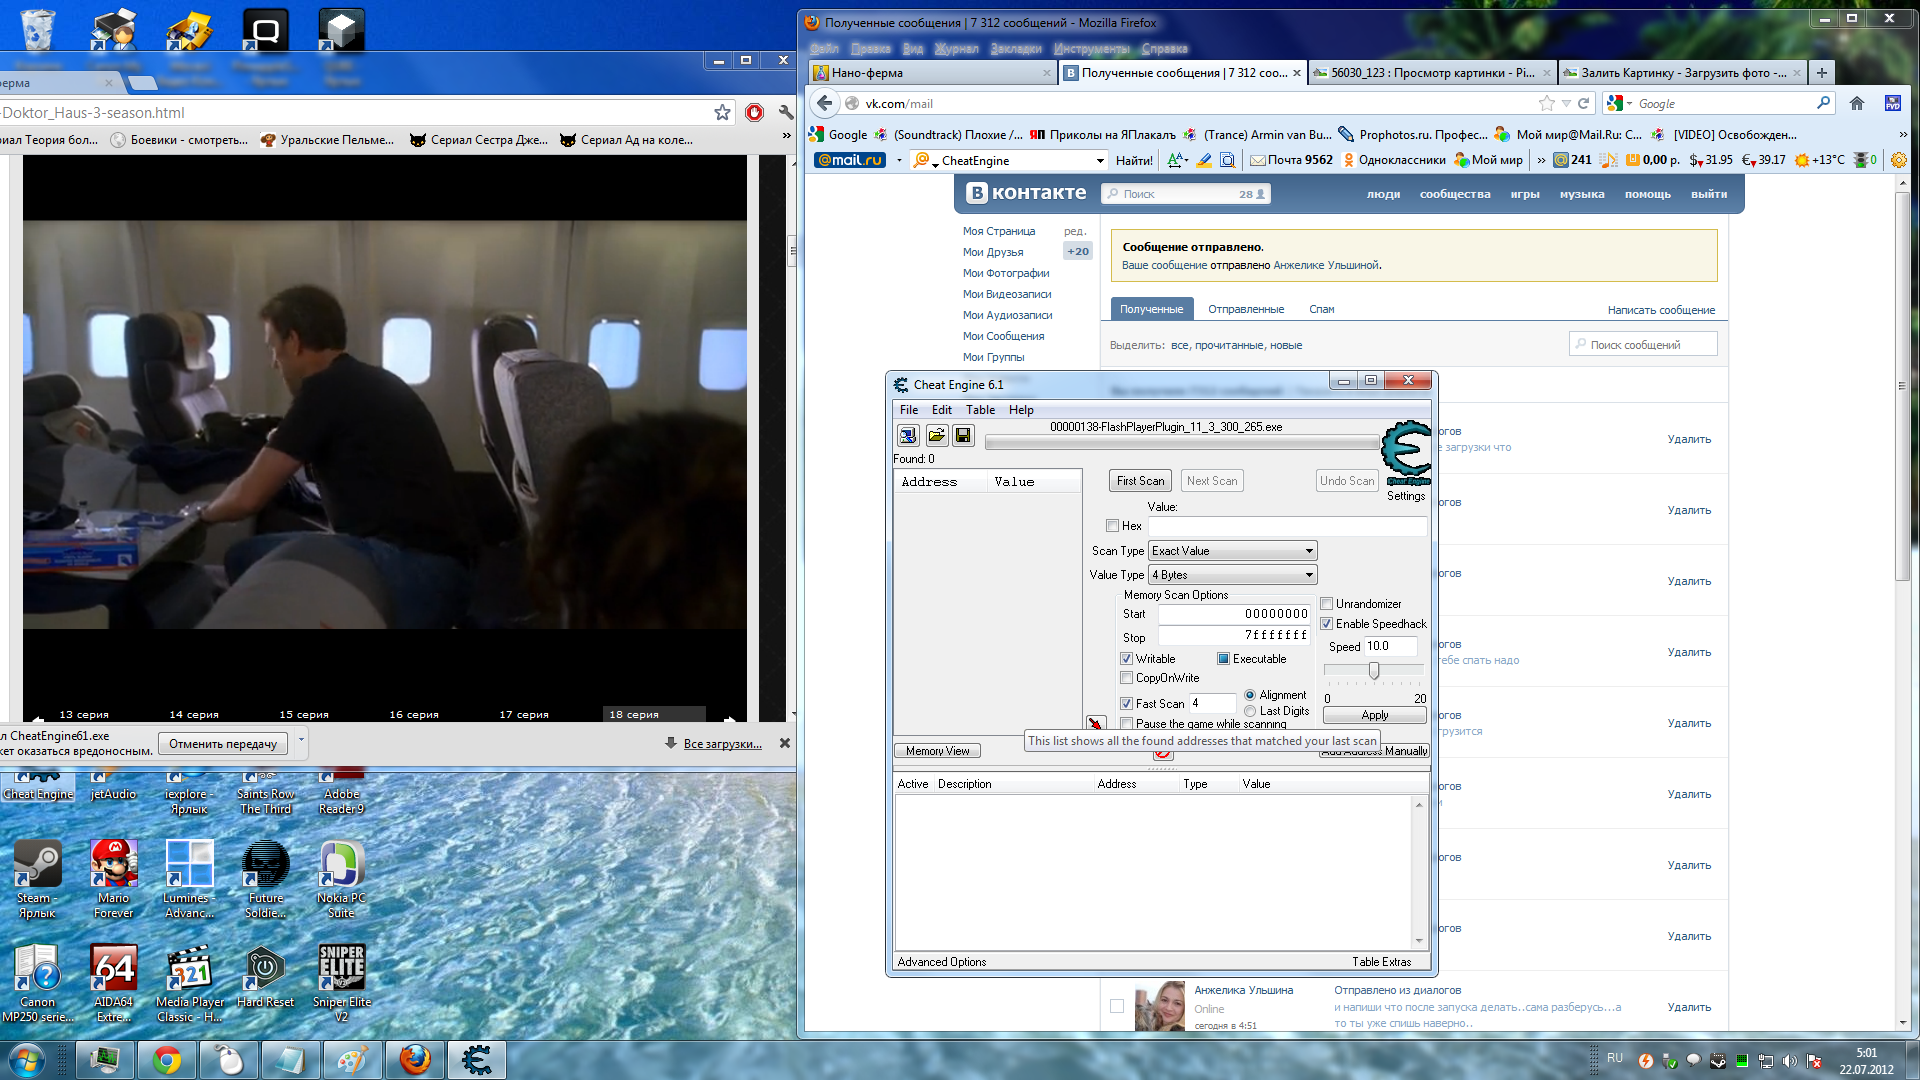
Task: Open Memory View button
Action: pos(937,751)
